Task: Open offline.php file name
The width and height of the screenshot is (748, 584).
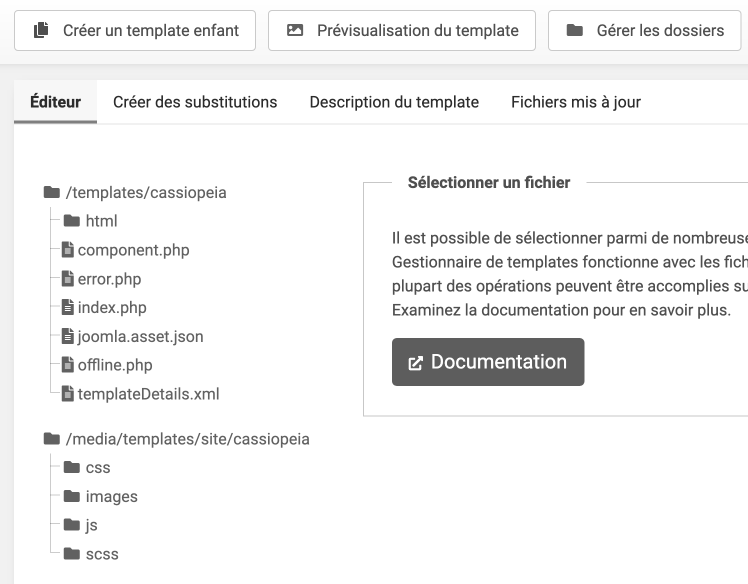Action: tap(115, 365)
